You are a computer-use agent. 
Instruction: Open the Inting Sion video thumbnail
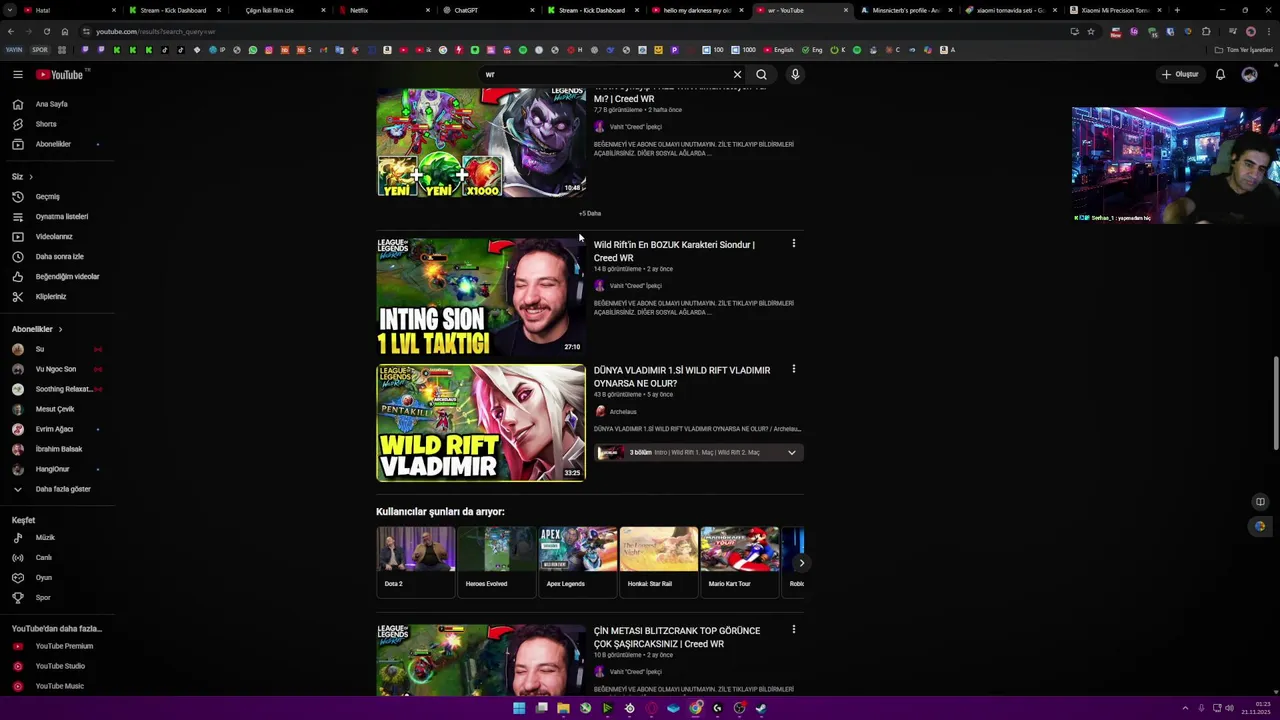click(x=481, y=297)
